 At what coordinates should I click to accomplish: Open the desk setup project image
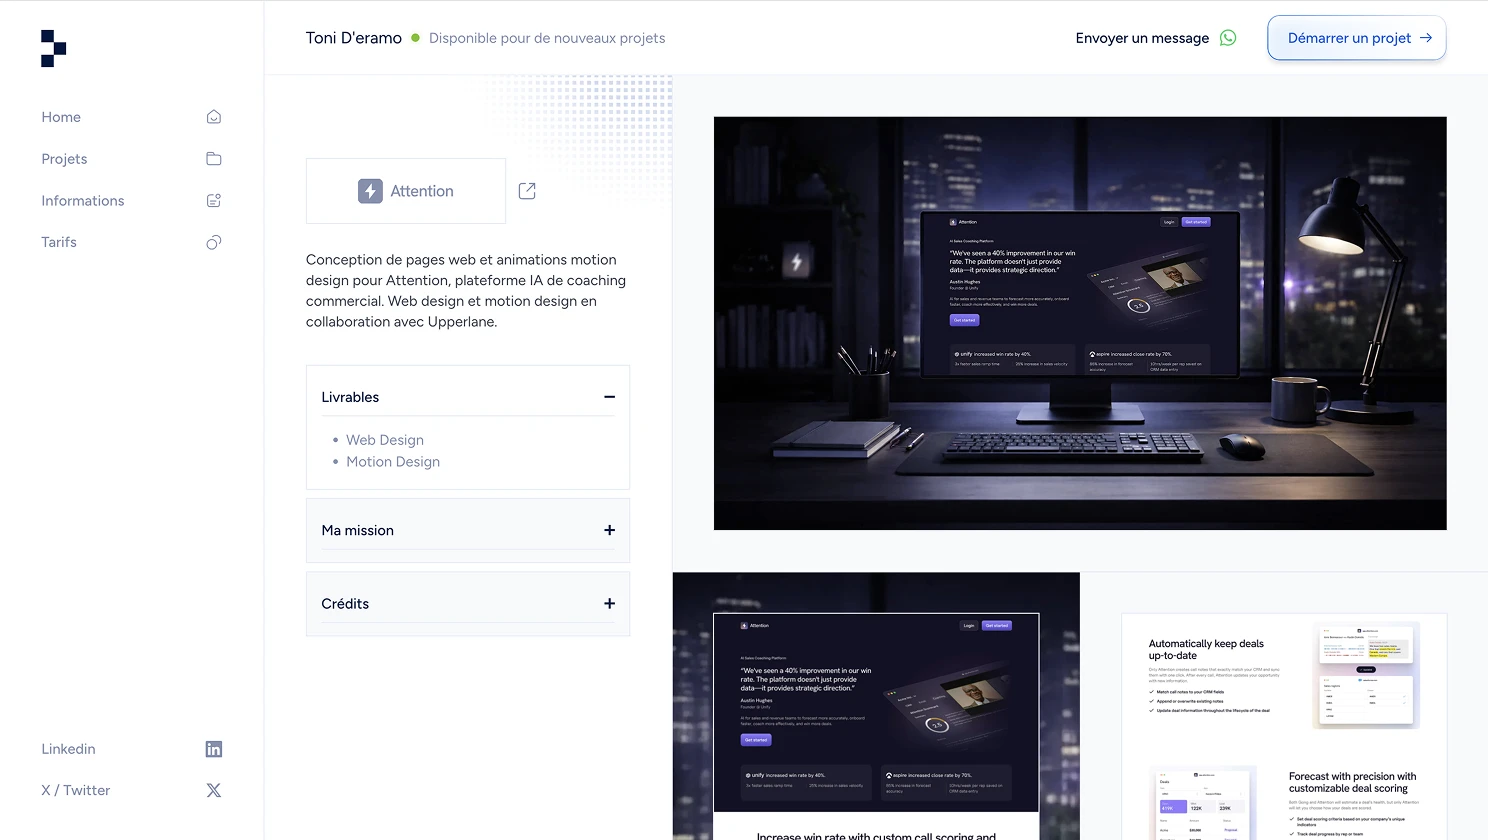pos(1080,322)
